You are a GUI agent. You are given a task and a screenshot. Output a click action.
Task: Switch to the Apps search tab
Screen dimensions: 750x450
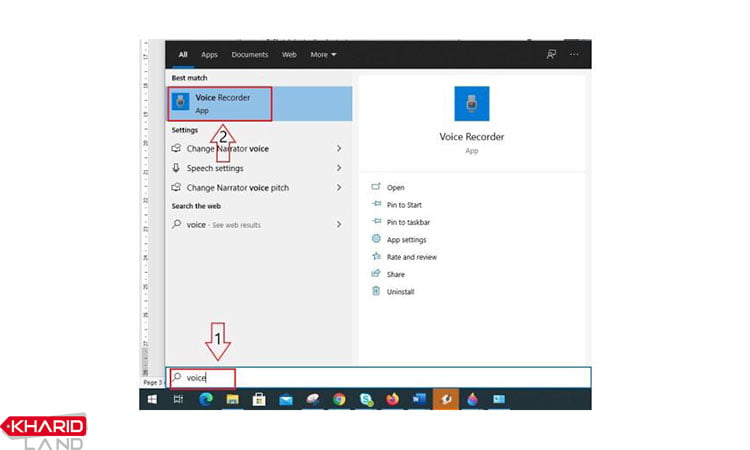[209, 55]
